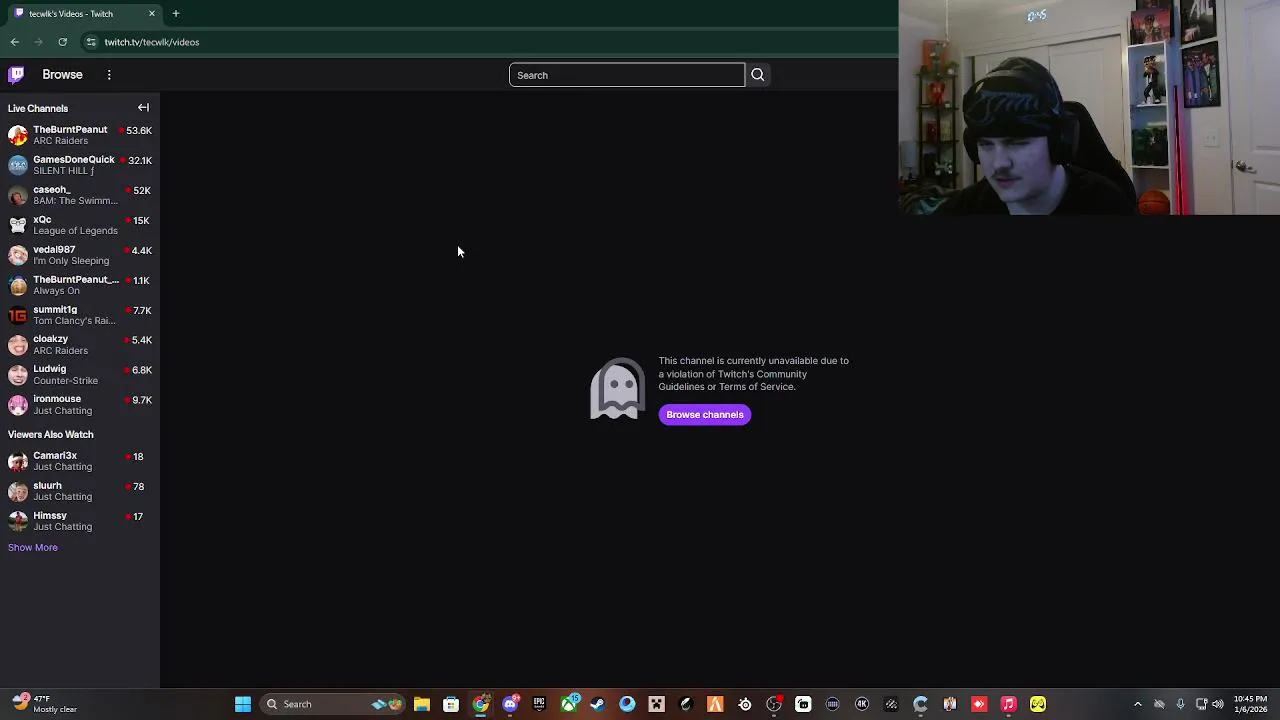
Task: Open the 4K app from taskbar
Action: coord(862,704)
